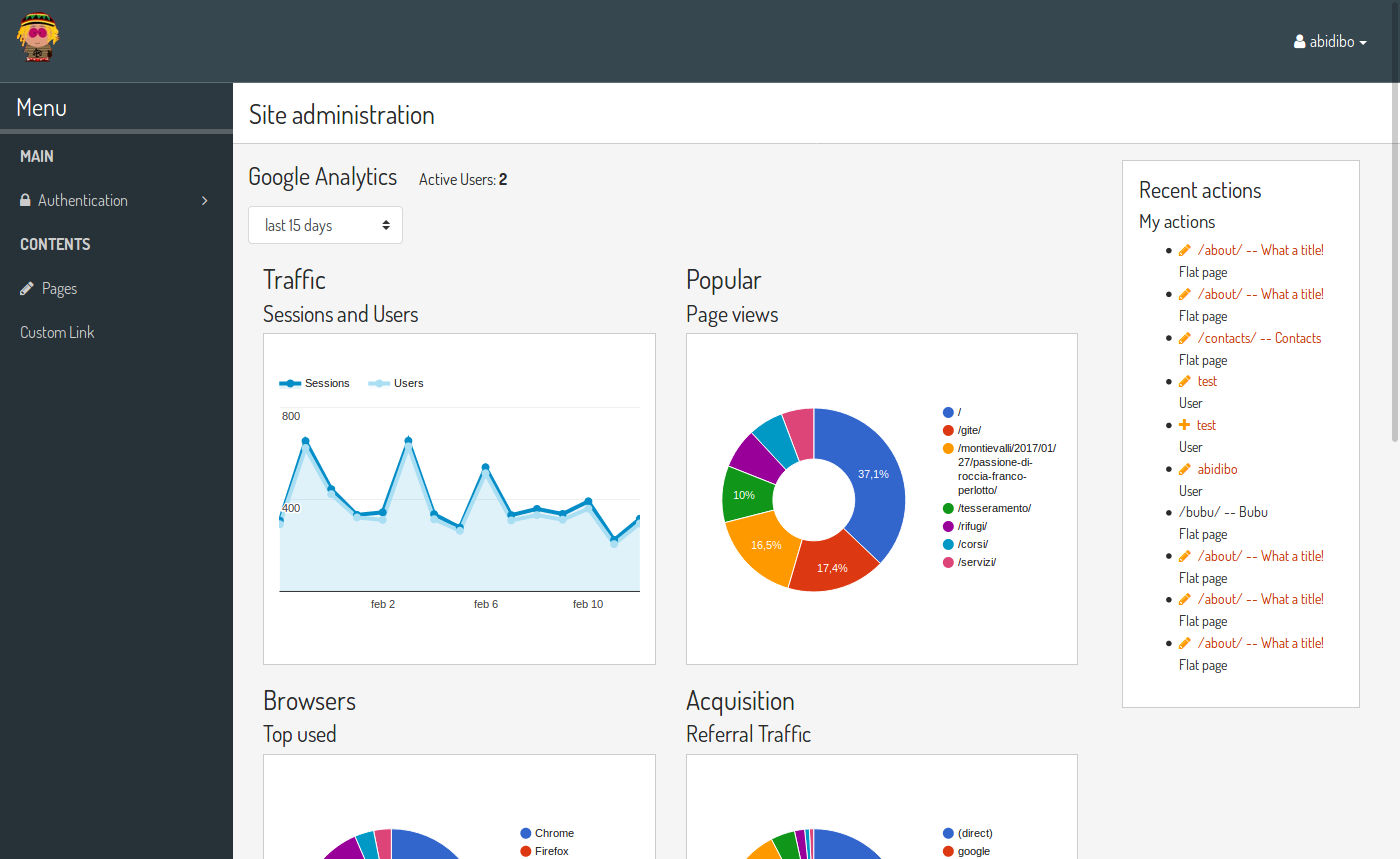Click the 'Recent actions' heading

coord(1200,190)
